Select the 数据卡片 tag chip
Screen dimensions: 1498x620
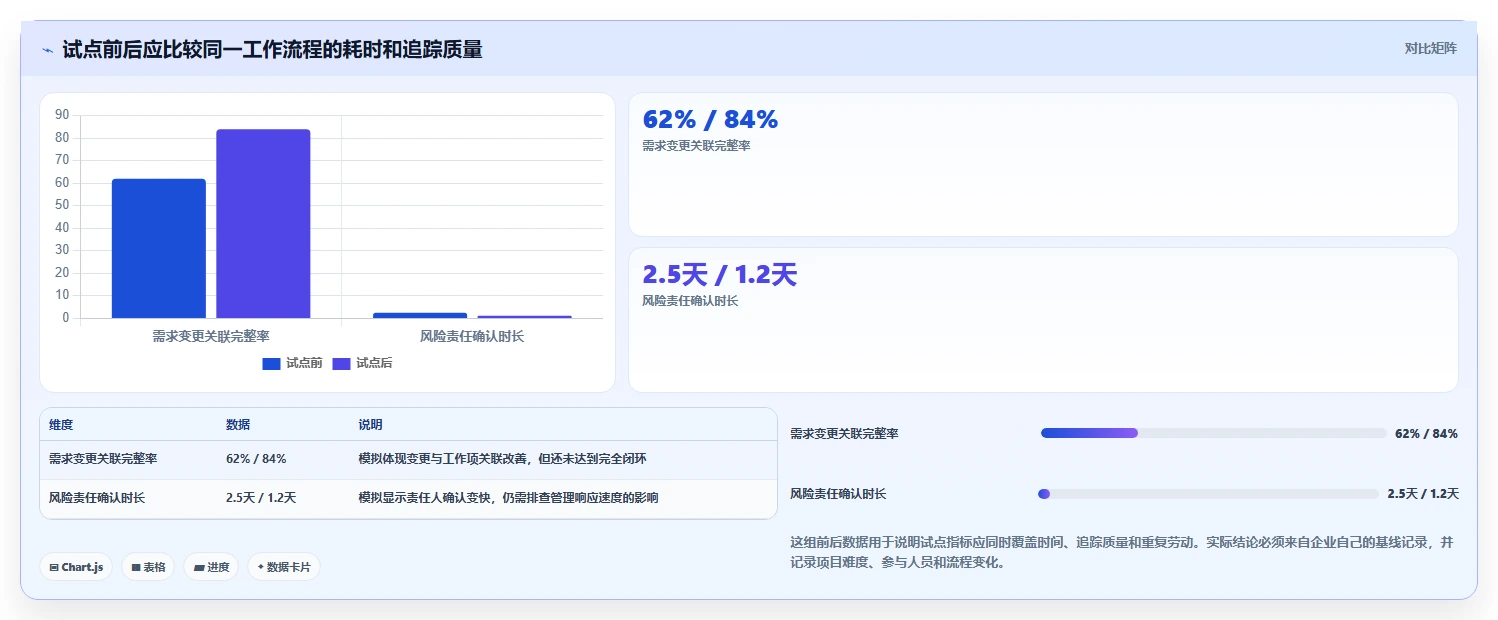(x=284, y=567)
